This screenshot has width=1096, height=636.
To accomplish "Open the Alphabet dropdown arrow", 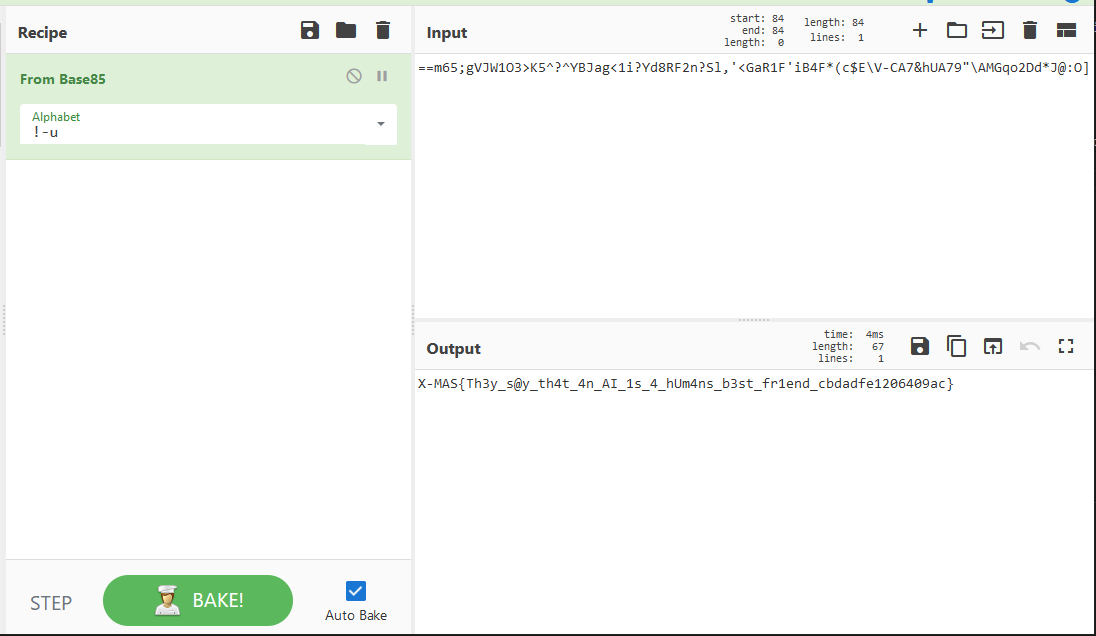I will tap(381, 124).
